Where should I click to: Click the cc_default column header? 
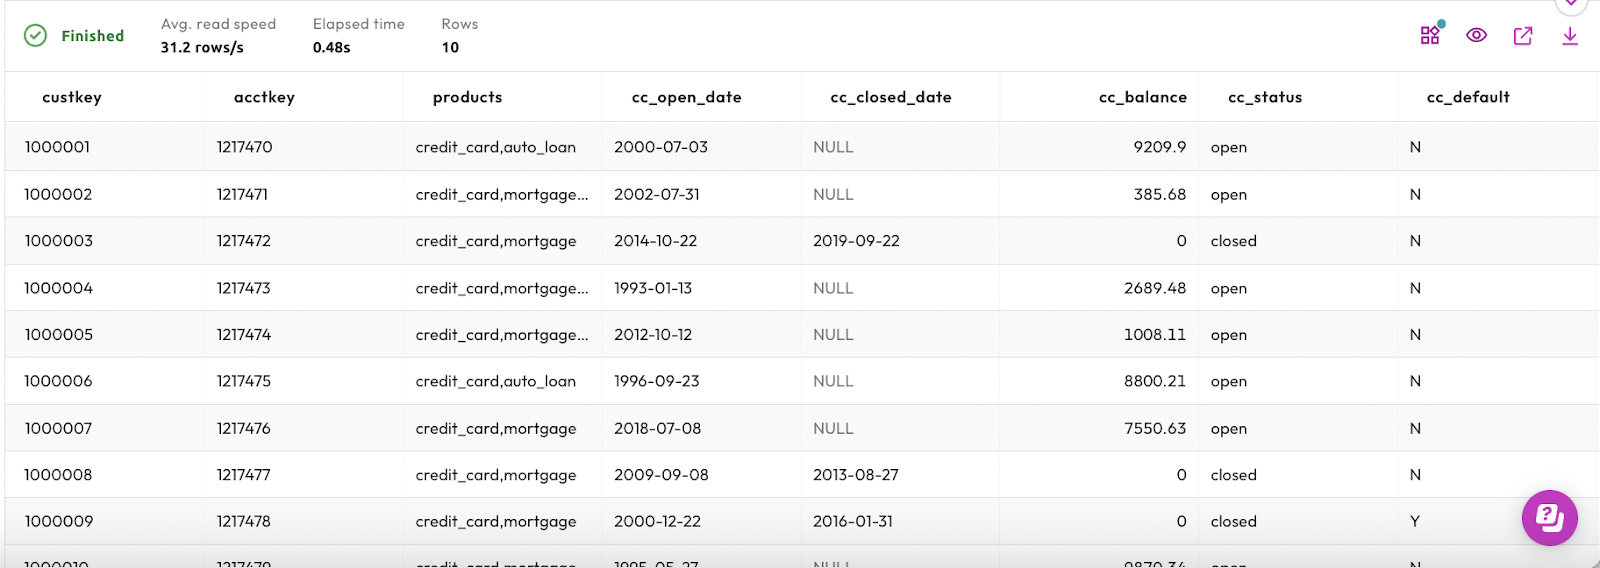coord(1467,97)
